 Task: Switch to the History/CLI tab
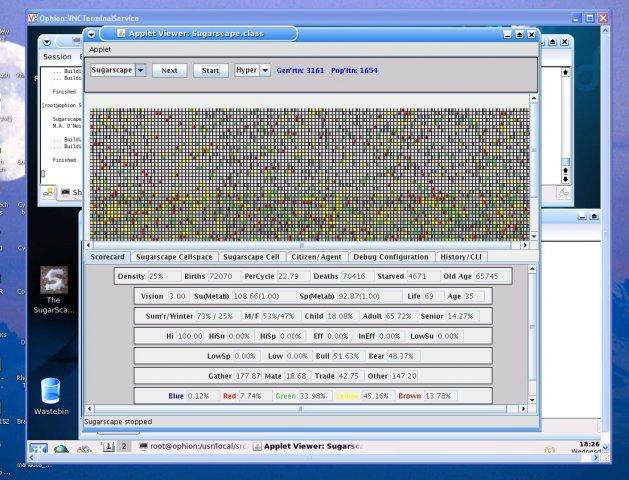[461, 257]
